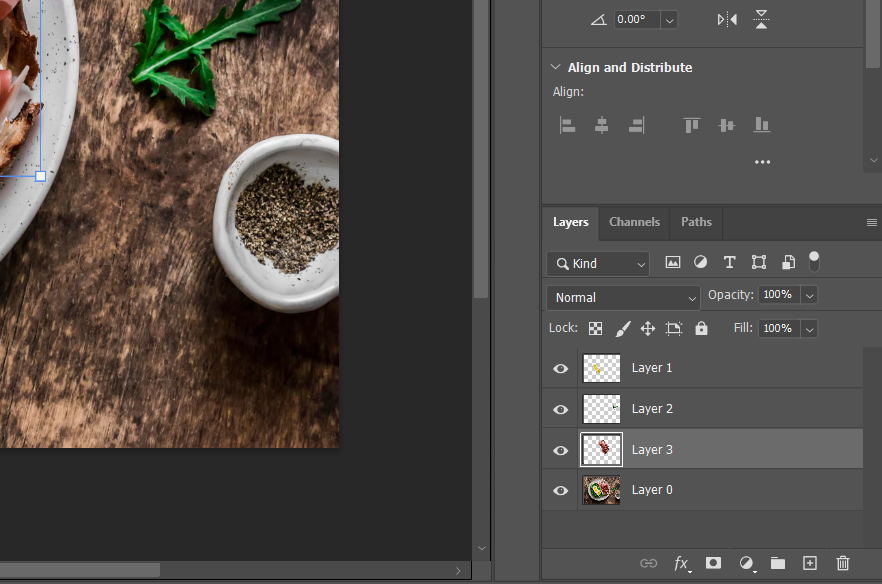
Task: Switch to the Channels tab
Action: pos(634,222)
